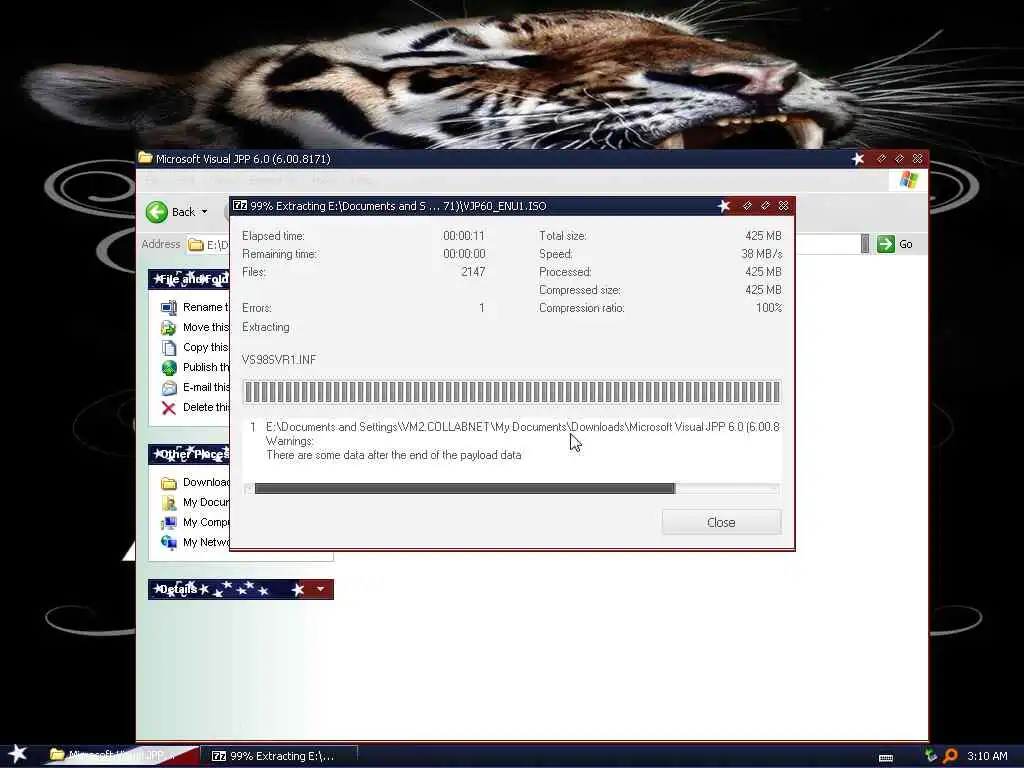Click the Windows flag logo in Explorer
Viewport: 1024px width, 768px height.
coord(909,180)
